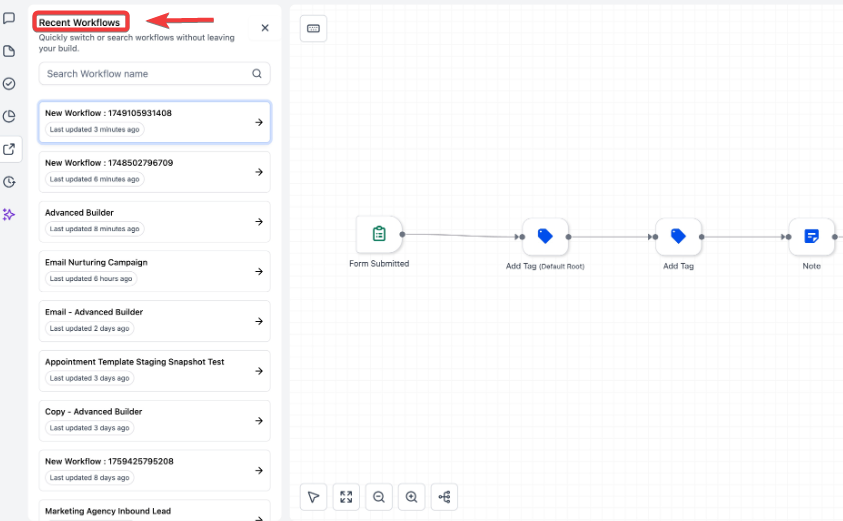
Task: Select the pointer cursor tool
Action: tap(313, 497)
